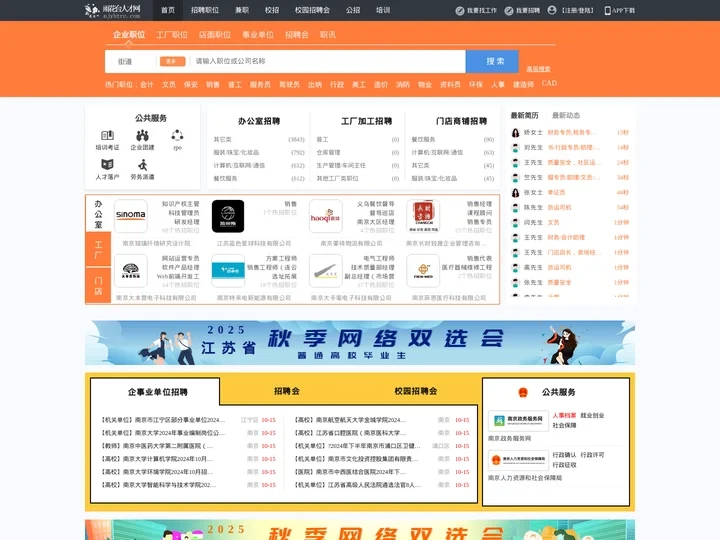Click the orange 更多 button in the search bar
The width and height of the screenshot is (720, 540).
173,62
